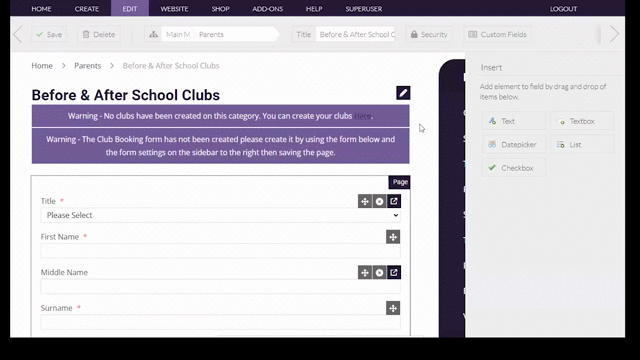Select the Textbox insert element
The width and height of the screenshot is (640, 360).
[582, 121]
